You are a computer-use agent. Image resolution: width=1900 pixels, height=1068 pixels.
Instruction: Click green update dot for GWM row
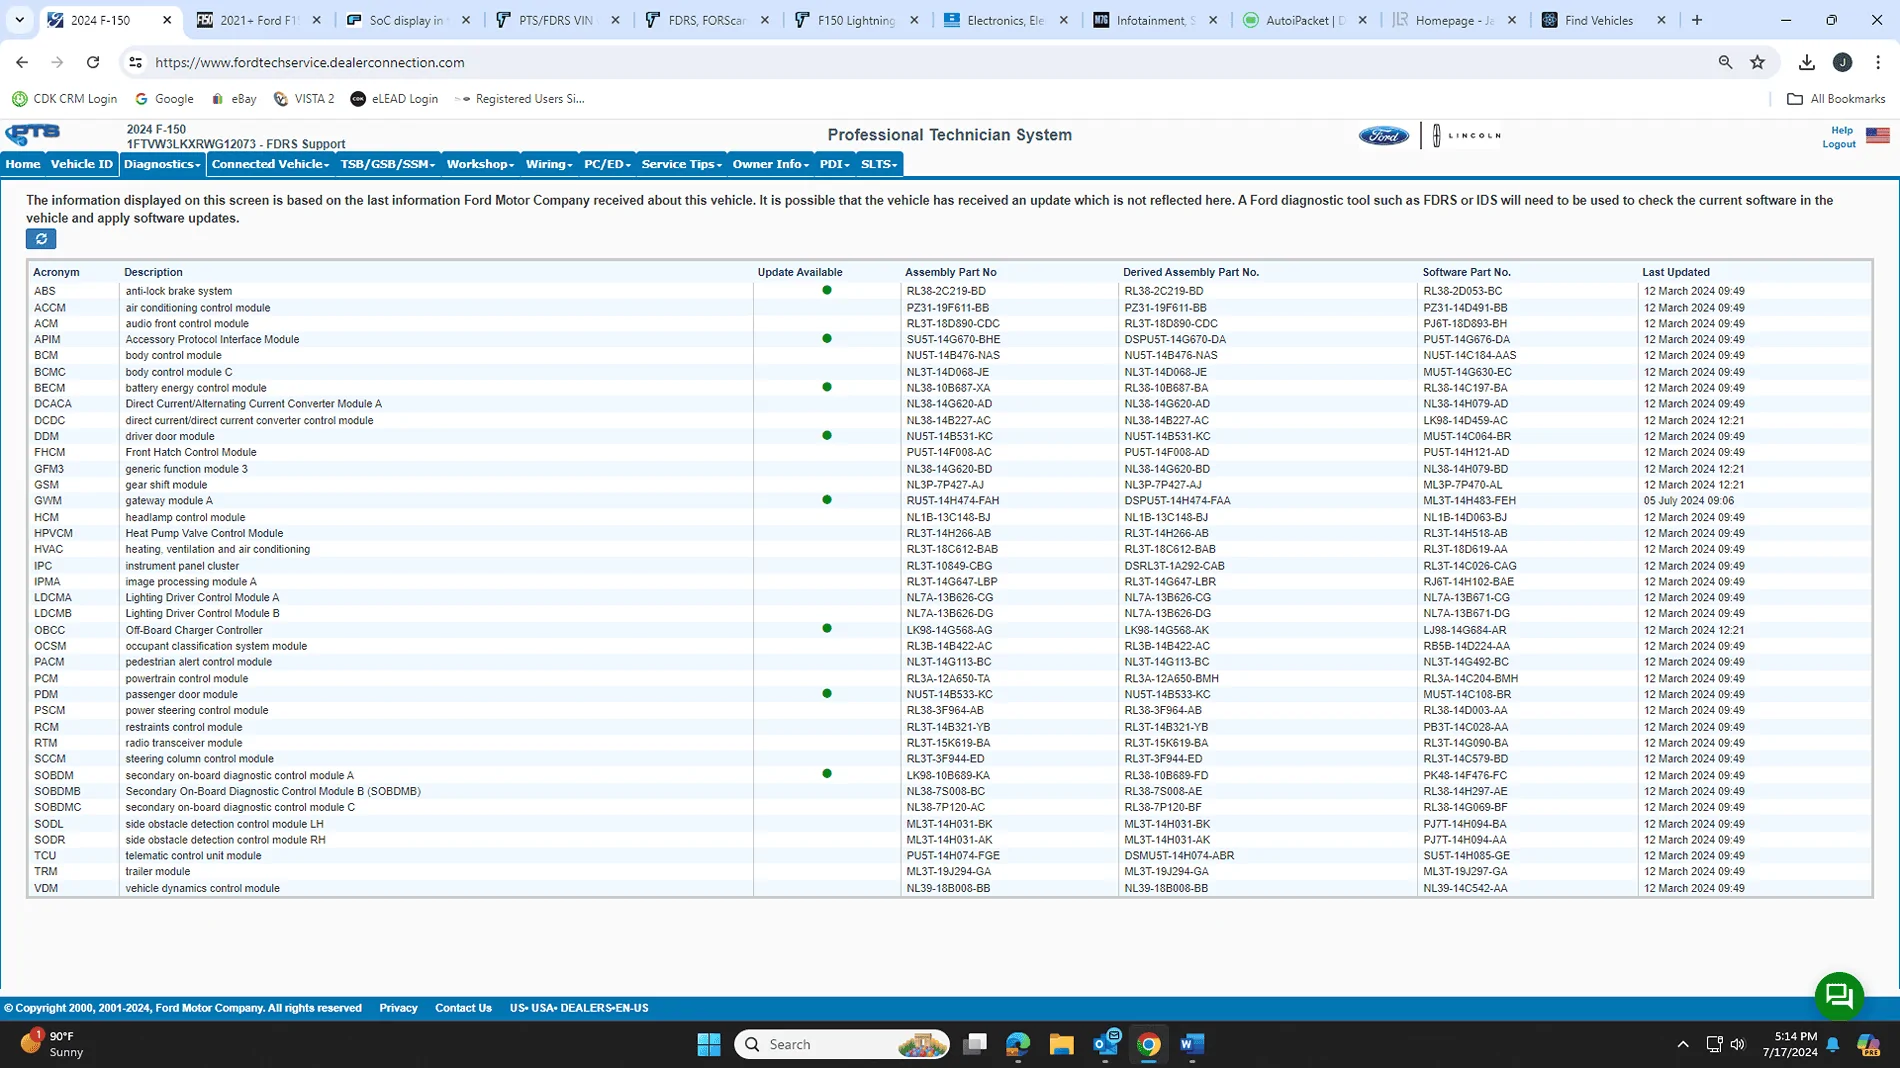point(826,500)
